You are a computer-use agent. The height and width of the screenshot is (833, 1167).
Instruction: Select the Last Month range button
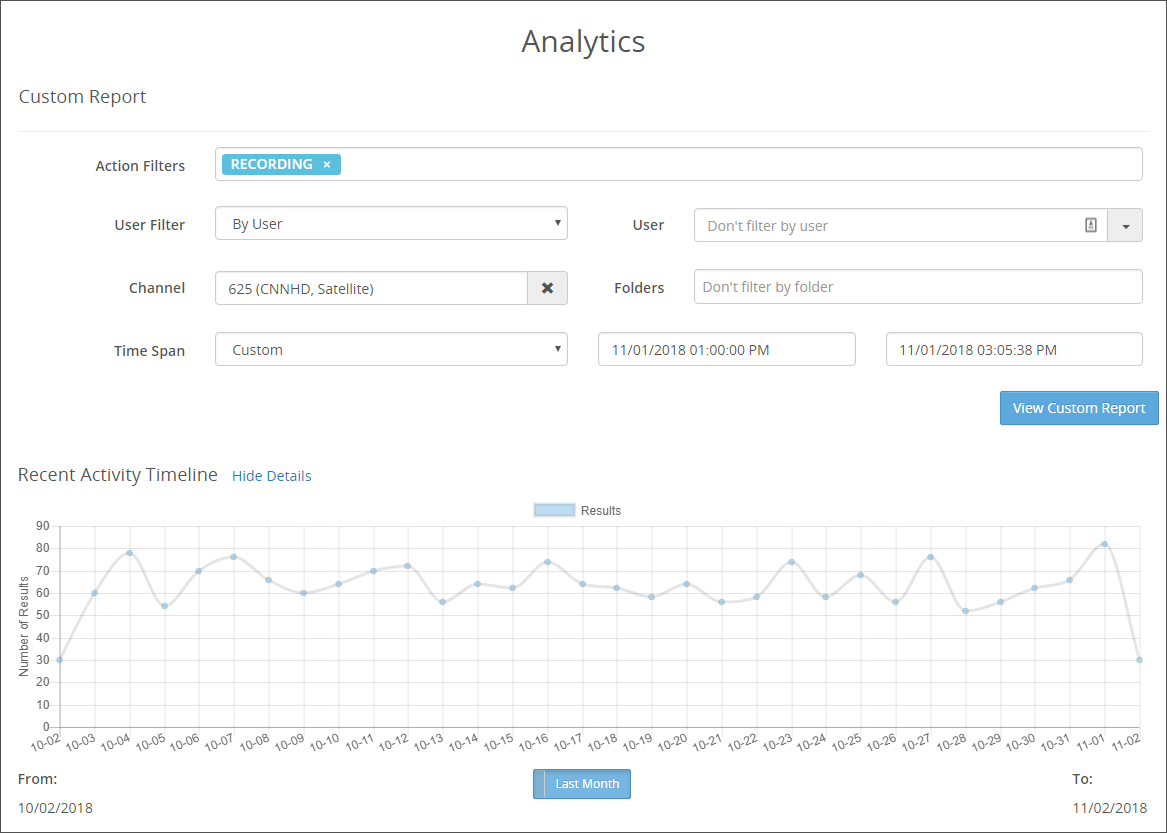tap(582, 784)
